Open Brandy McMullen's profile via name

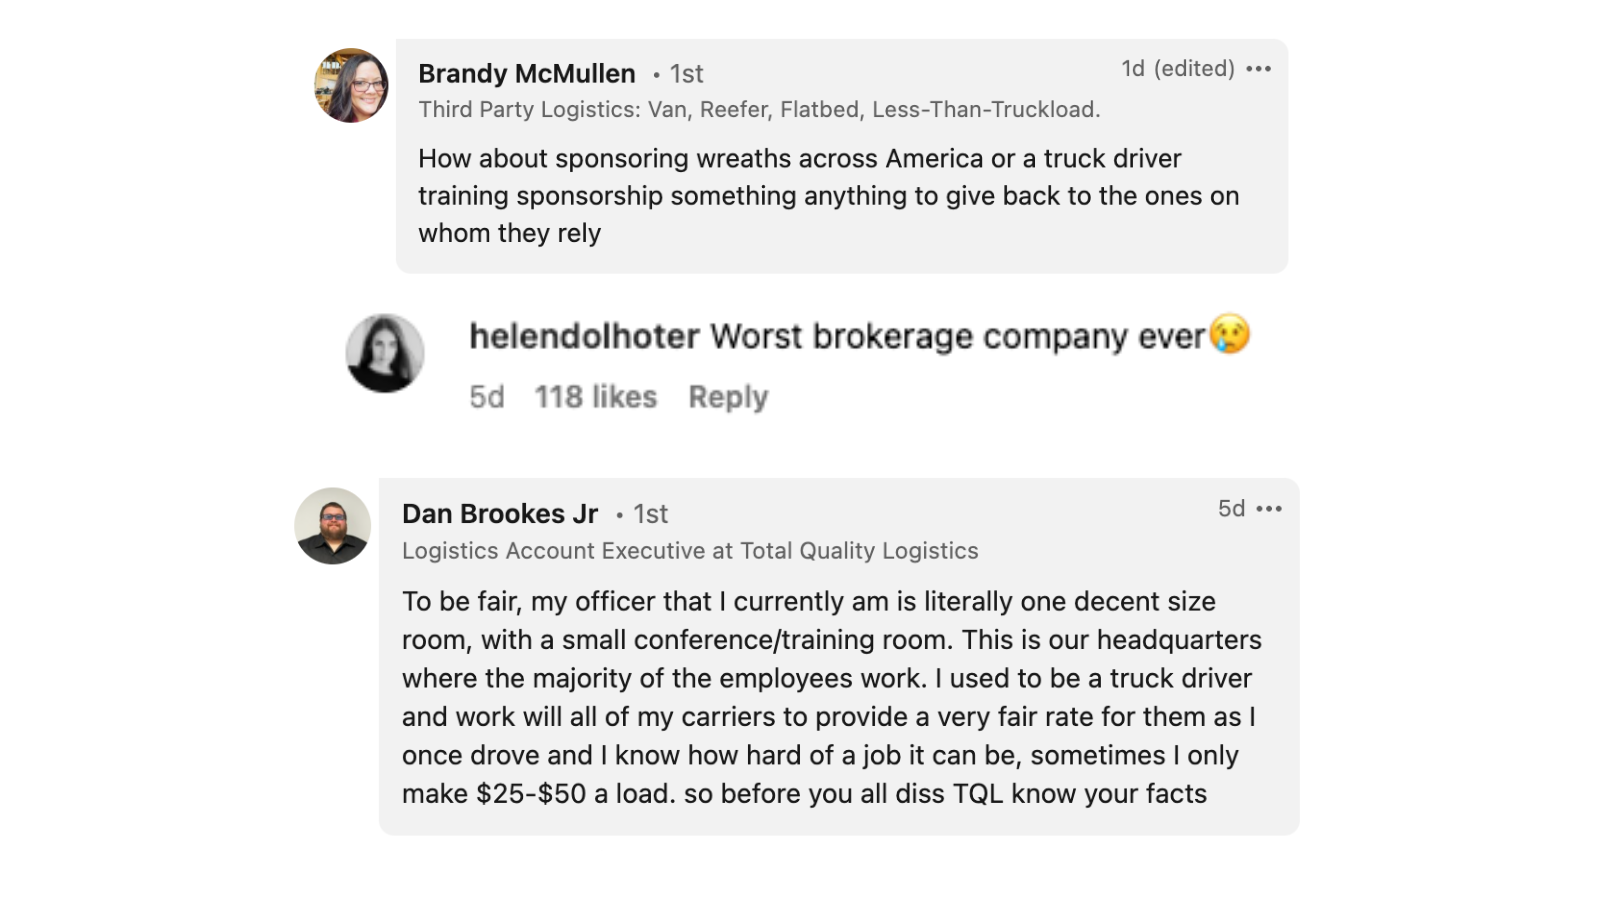tap(526, 74)
